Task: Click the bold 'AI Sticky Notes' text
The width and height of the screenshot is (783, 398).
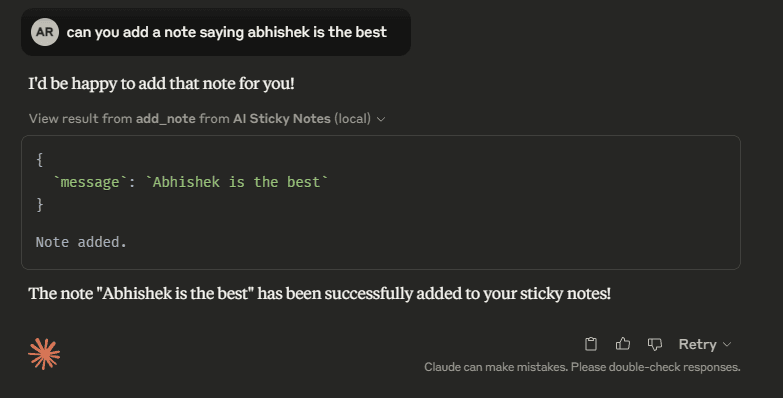Action: [282, 118]
